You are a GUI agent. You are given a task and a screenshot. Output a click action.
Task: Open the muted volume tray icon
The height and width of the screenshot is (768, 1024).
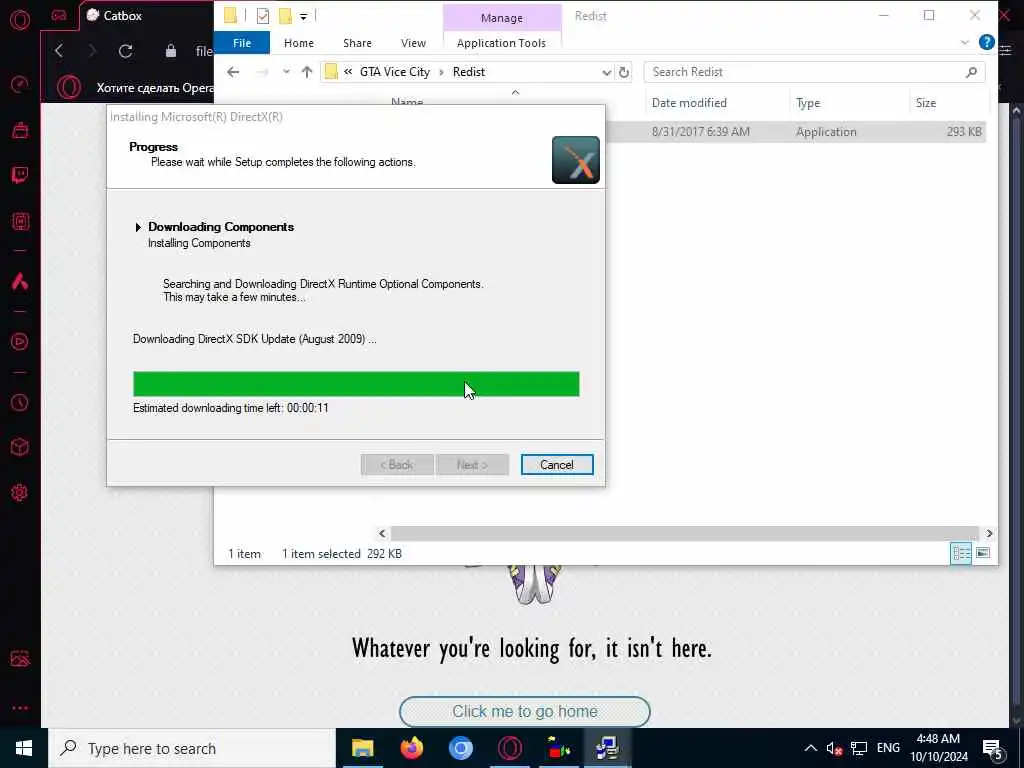(x=834, y=748)
